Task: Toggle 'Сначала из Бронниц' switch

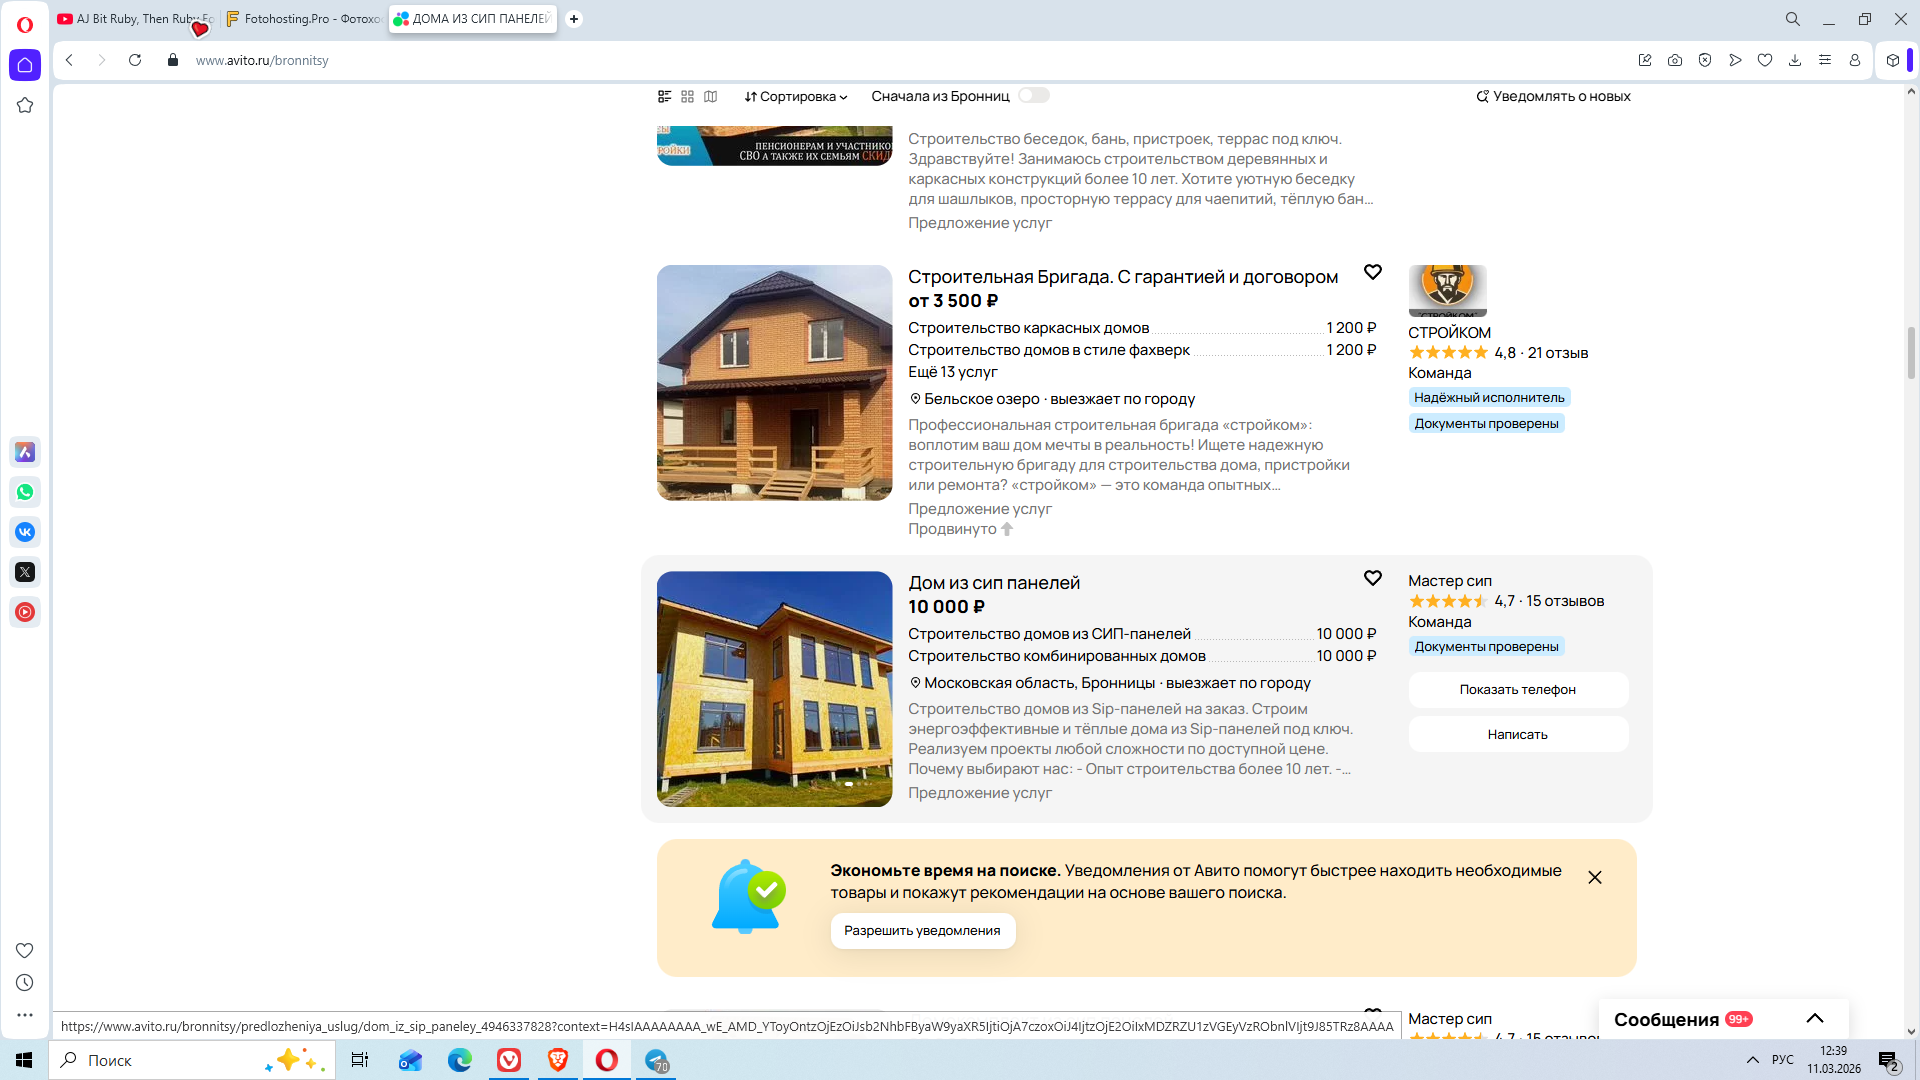Action: (1033, 96)
